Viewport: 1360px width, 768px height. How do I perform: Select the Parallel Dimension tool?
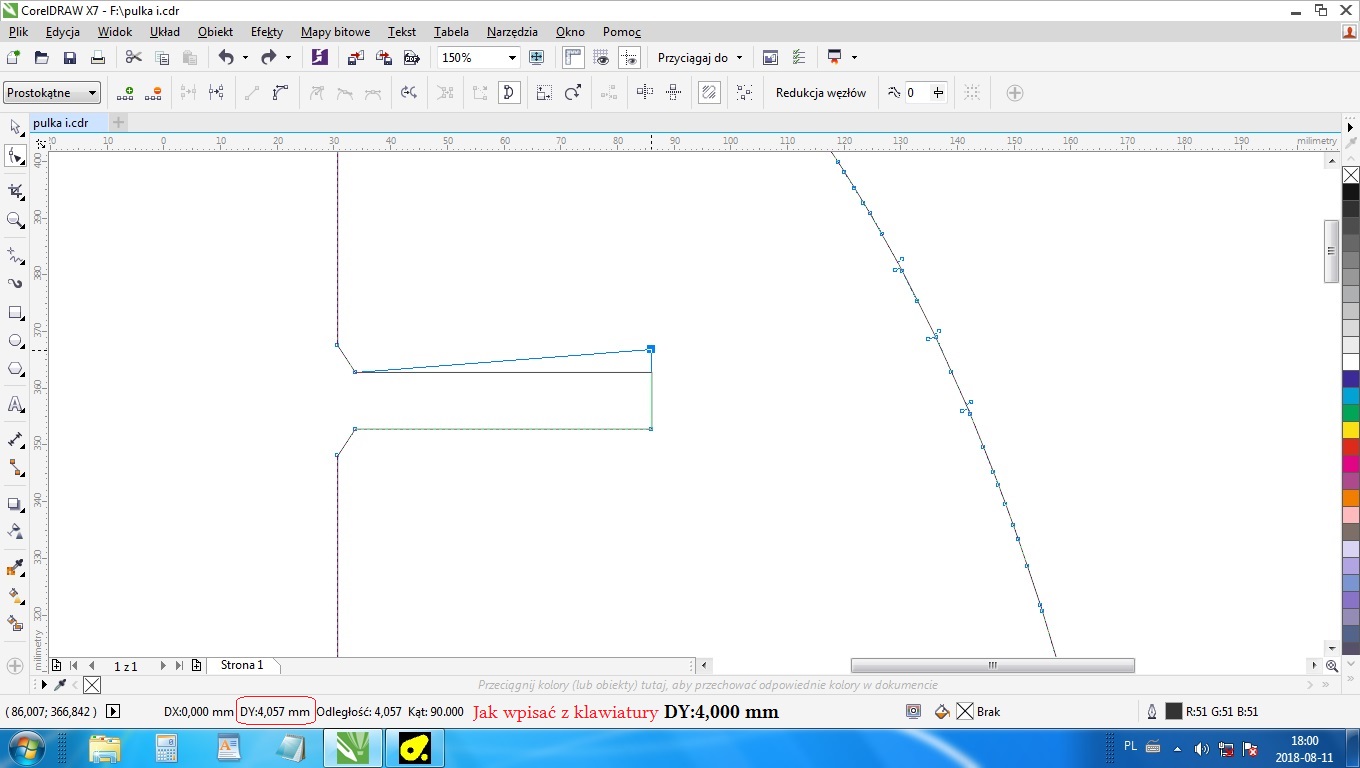pyautogui.click(x=15, y=439)
